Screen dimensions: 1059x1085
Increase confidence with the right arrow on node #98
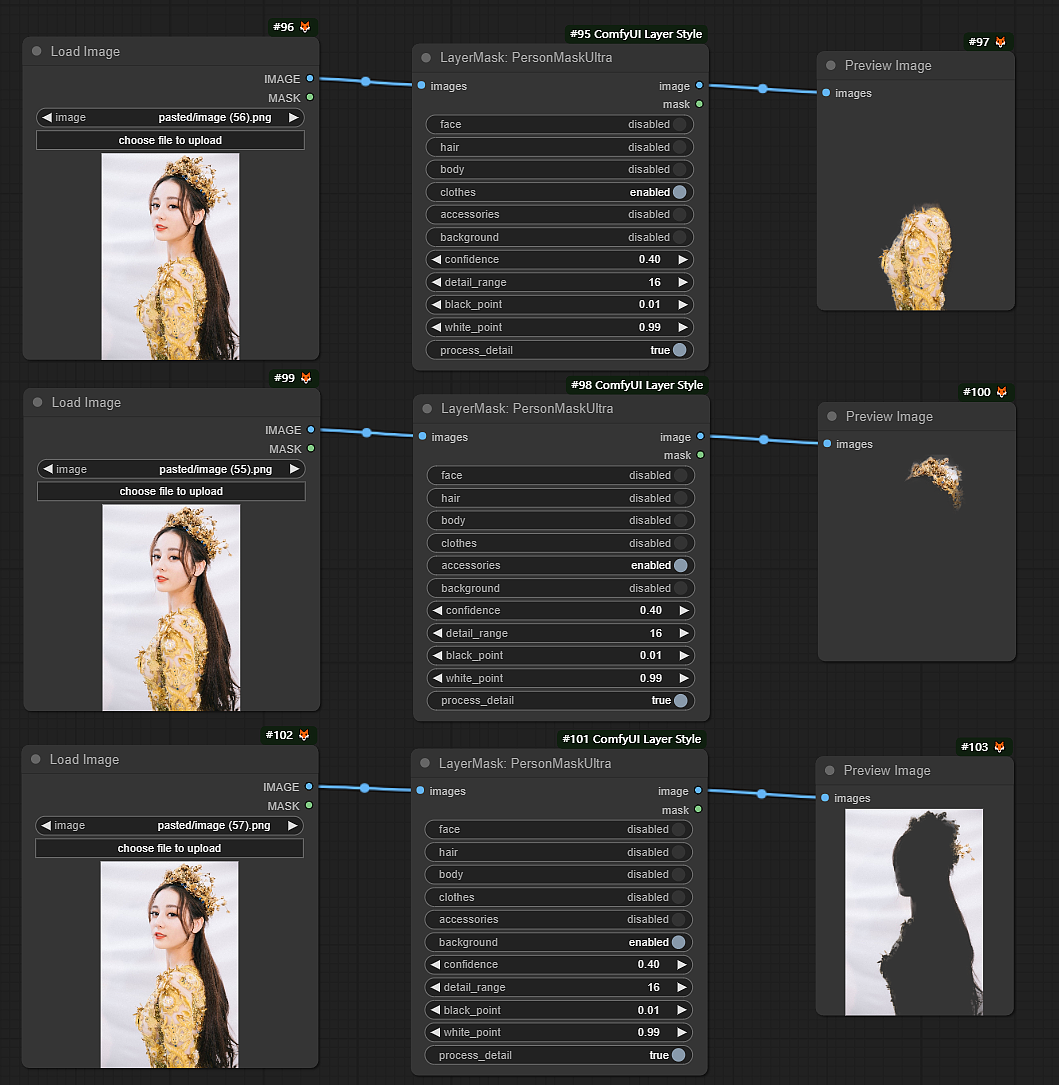coord(684,610)
